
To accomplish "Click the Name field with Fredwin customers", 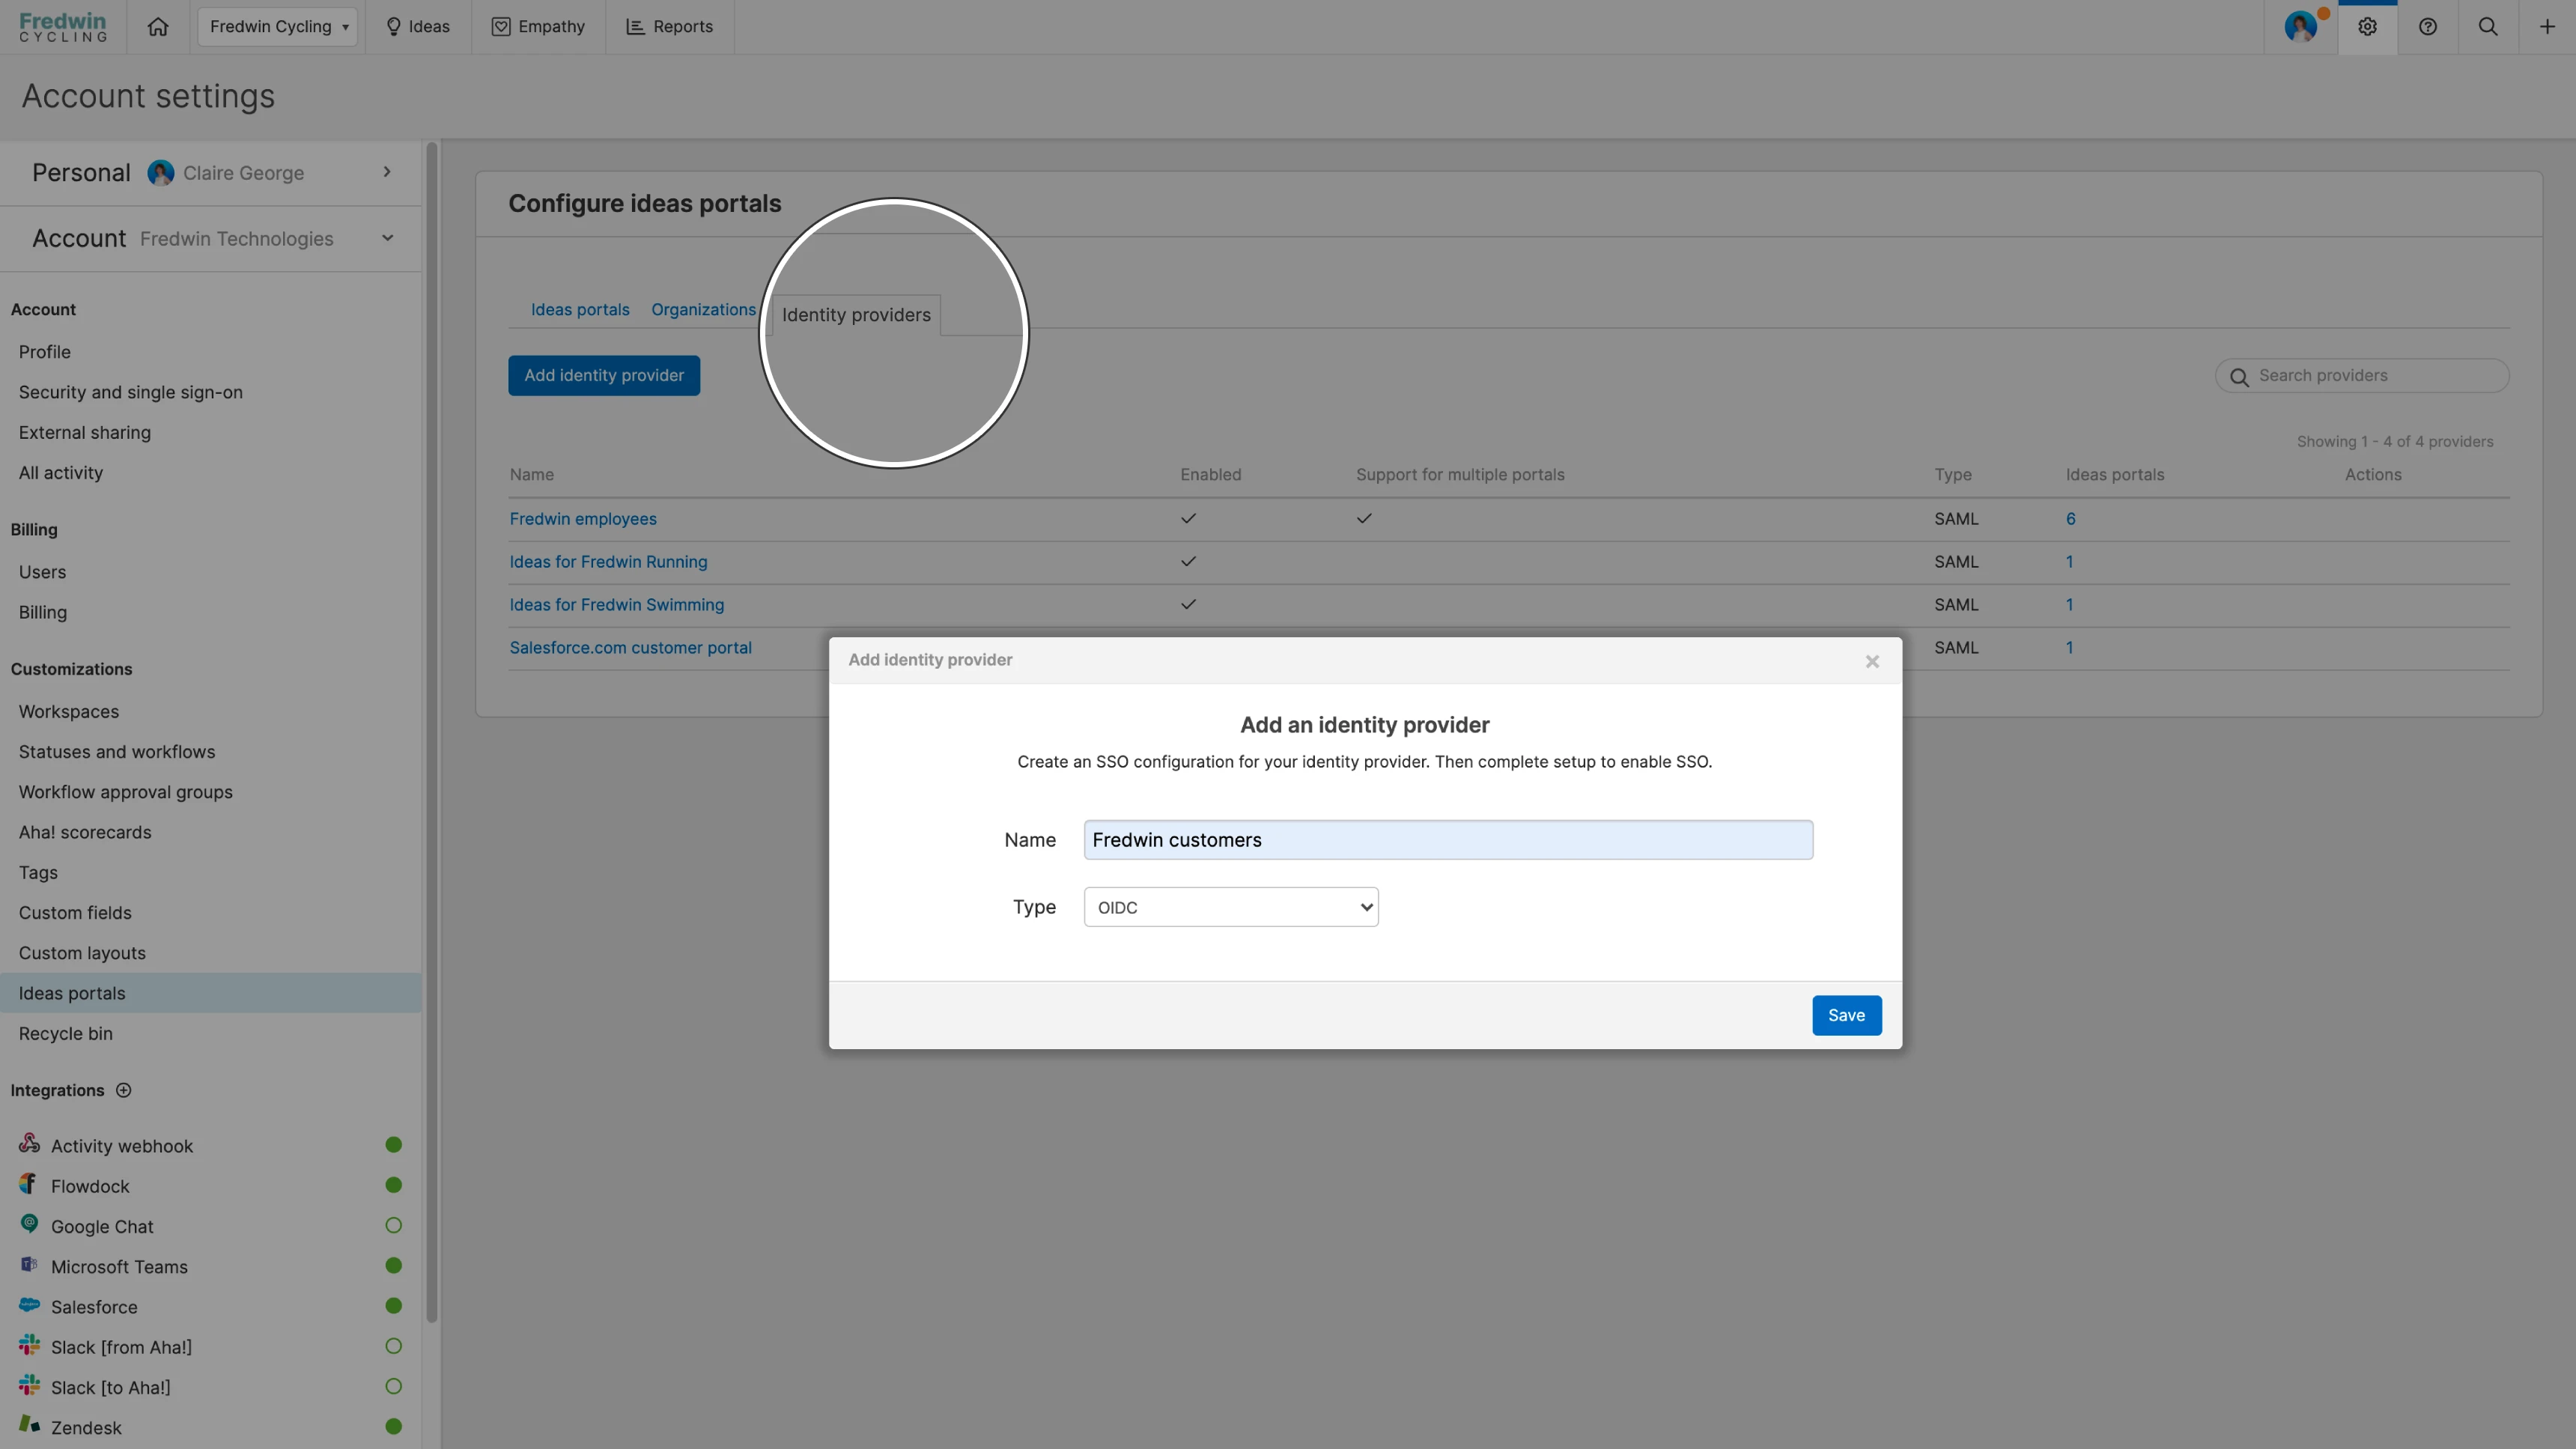I will (x=1447, y=840).
